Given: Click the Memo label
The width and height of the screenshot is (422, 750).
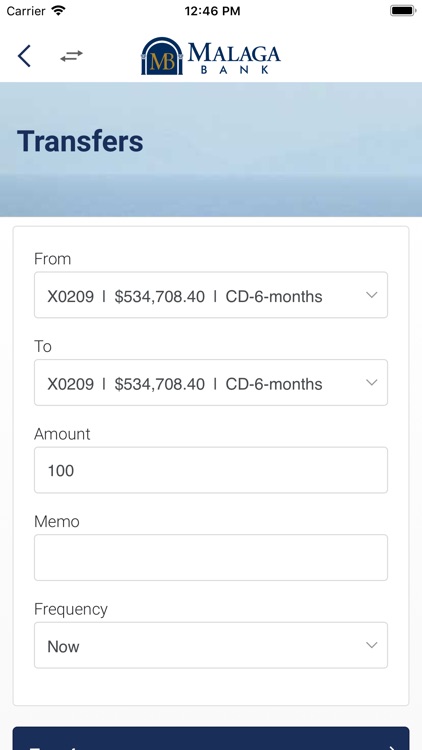Looking at the screenshot, I should (57, 521).
